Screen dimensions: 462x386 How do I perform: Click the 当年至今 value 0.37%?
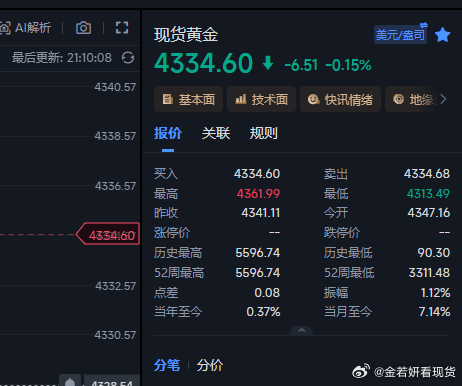coord(263,312)
